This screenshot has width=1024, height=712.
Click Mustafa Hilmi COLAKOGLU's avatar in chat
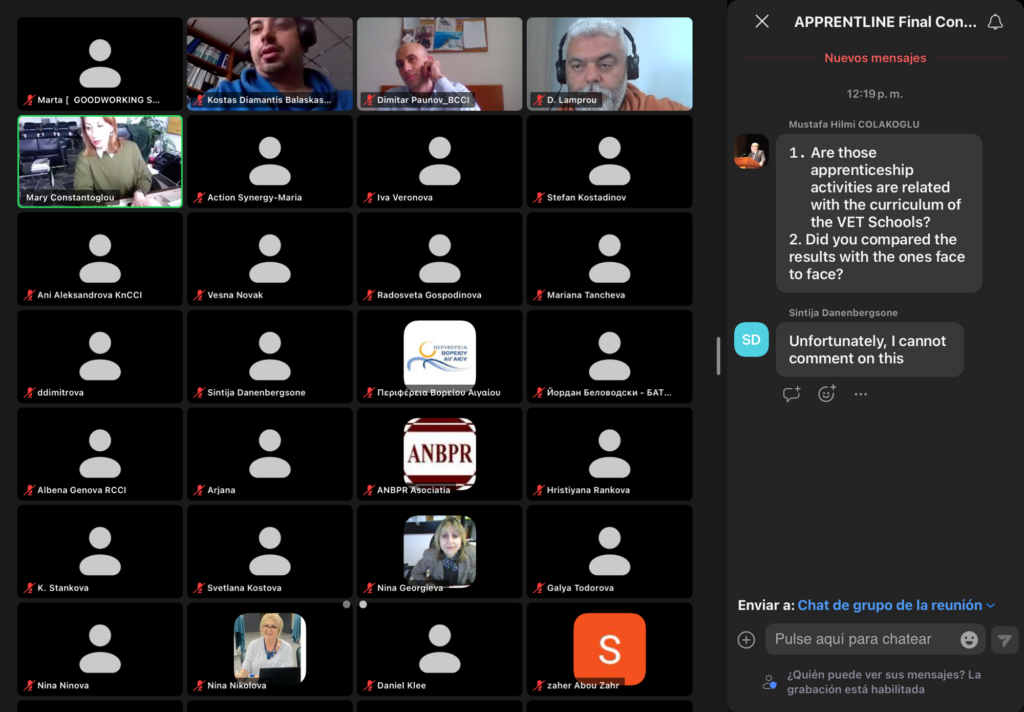click(x=751, y=151)
